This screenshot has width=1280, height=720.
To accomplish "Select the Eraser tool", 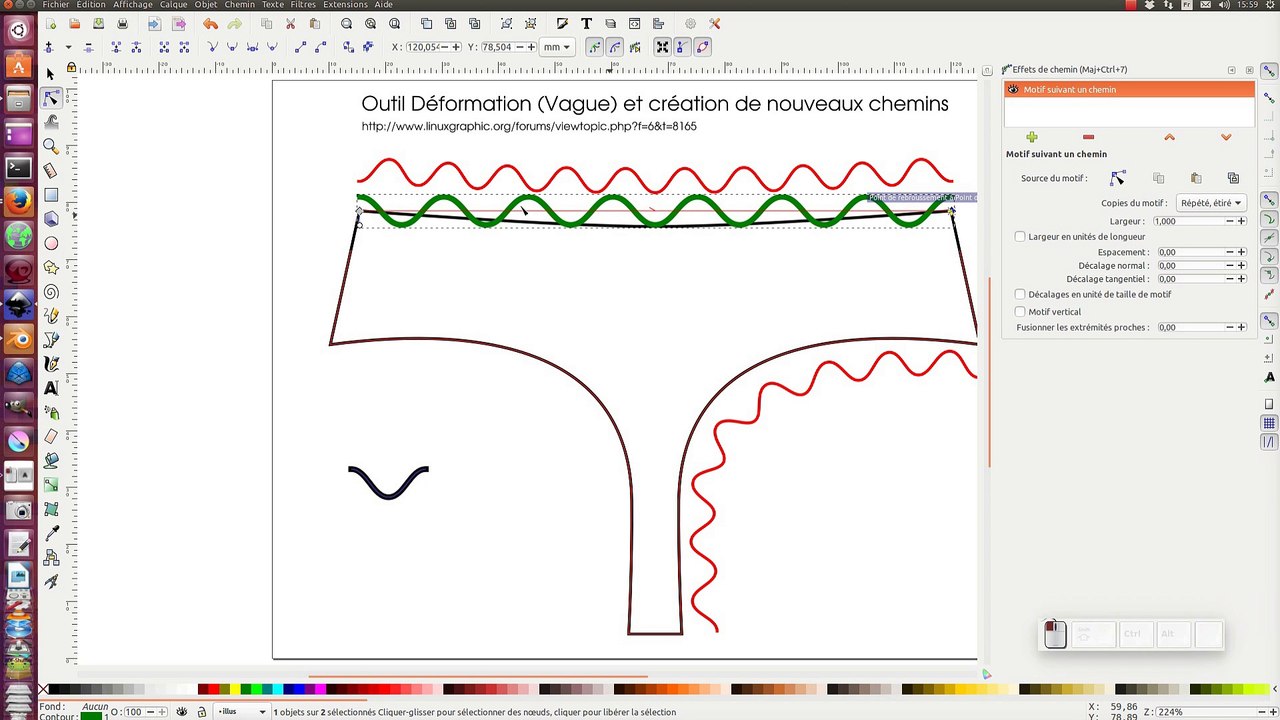I will click(51, 437).
